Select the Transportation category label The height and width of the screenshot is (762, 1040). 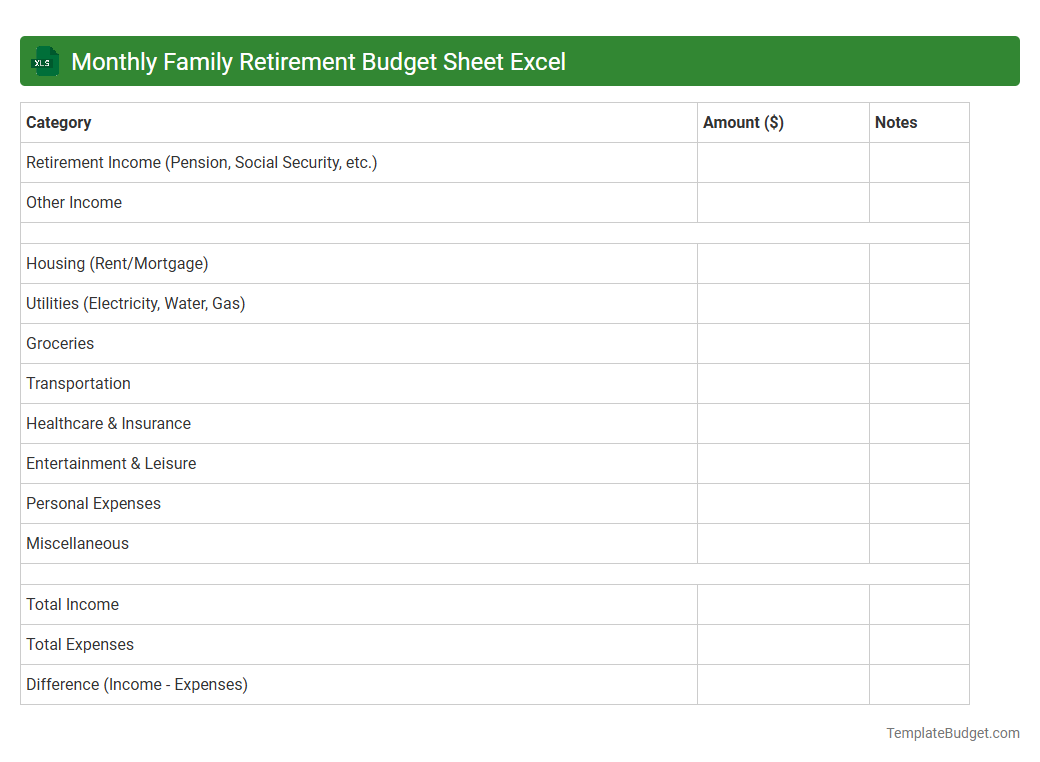pyautogui.click(x=78, y=383)
